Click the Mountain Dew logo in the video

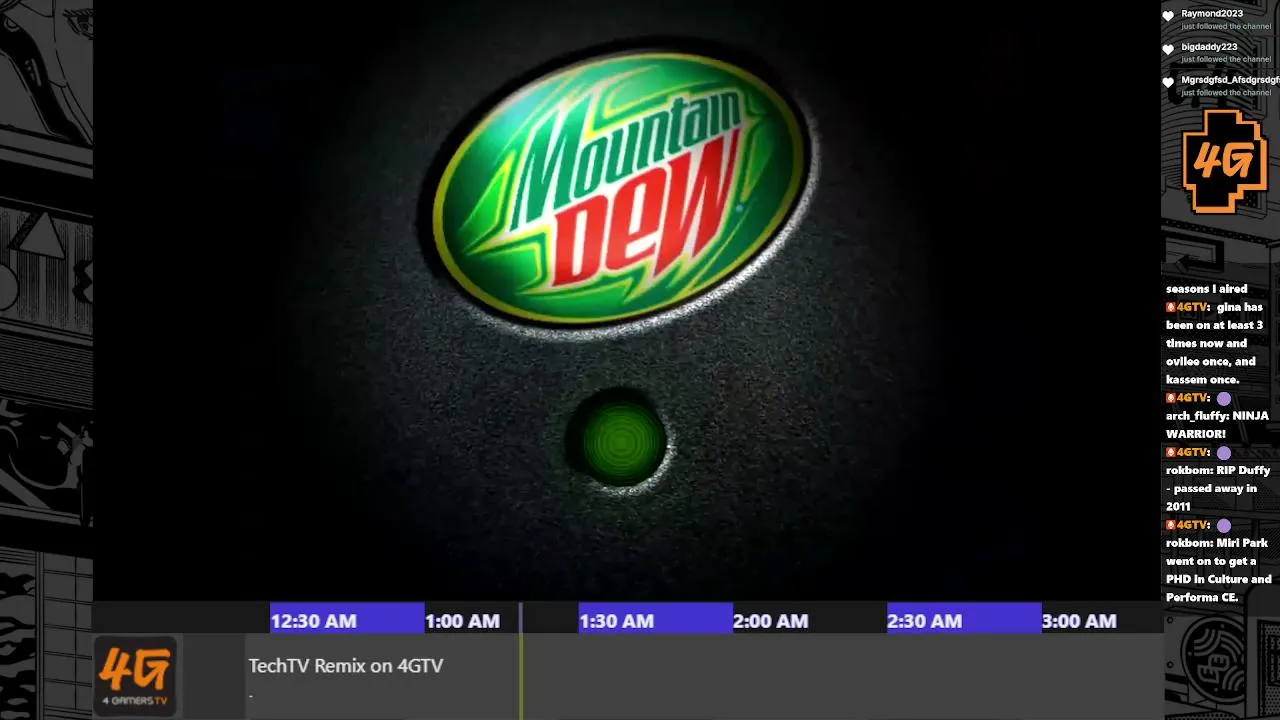[x=620, y=188]
